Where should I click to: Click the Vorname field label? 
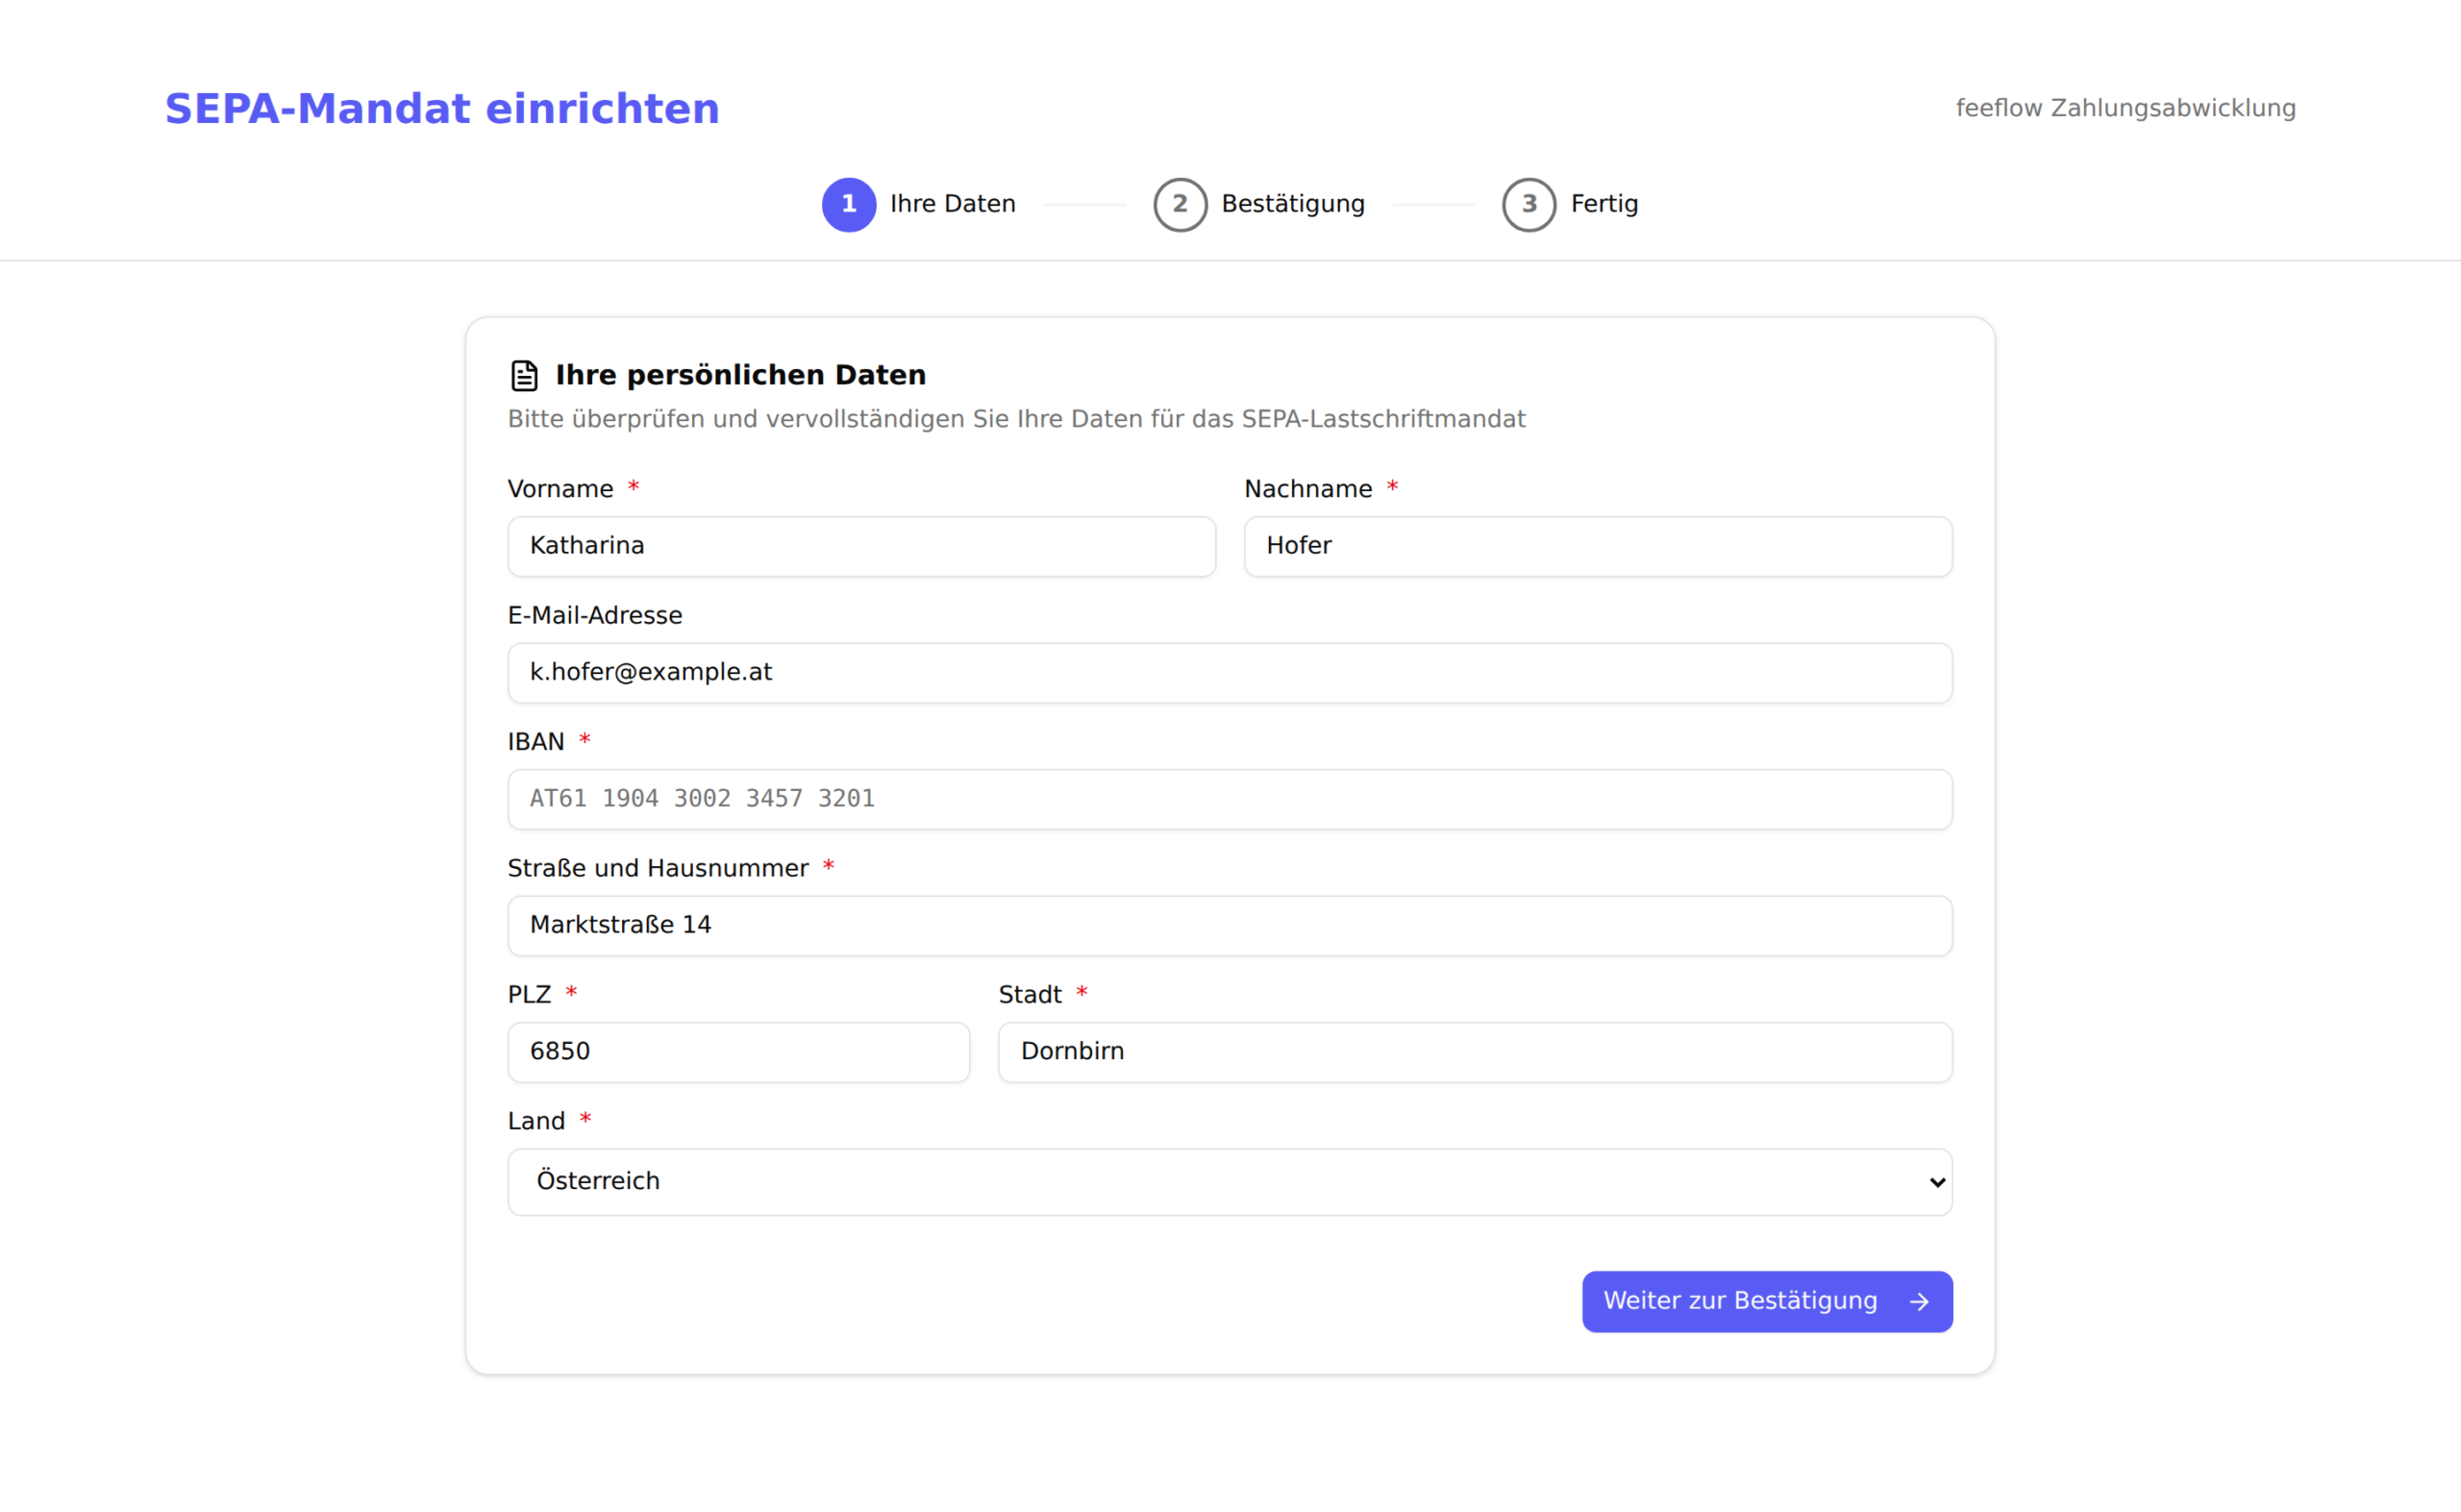coord(561,489)
